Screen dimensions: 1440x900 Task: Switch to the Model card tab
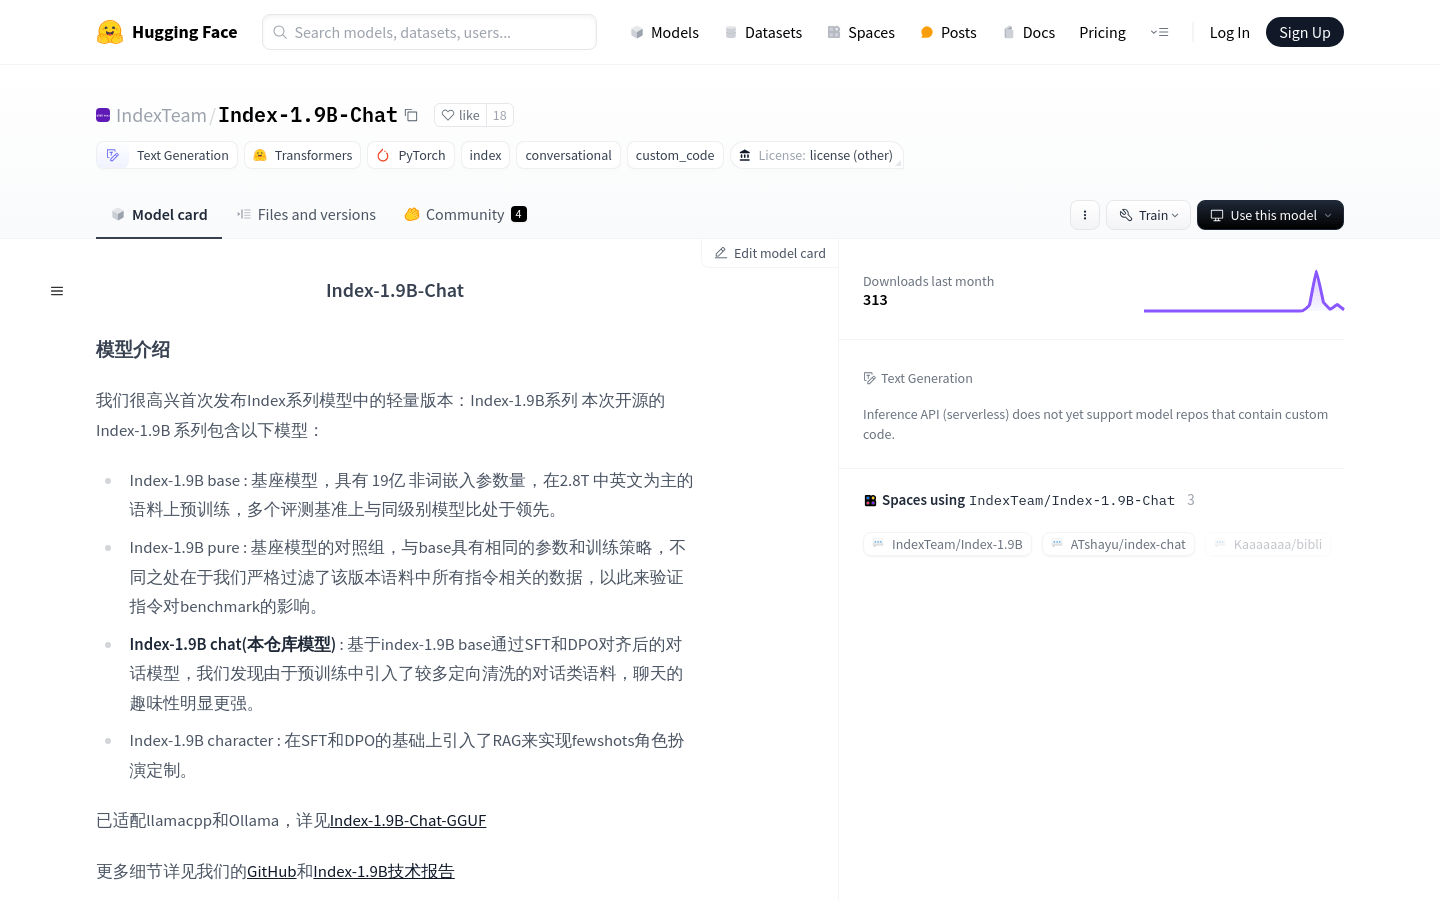159,214
